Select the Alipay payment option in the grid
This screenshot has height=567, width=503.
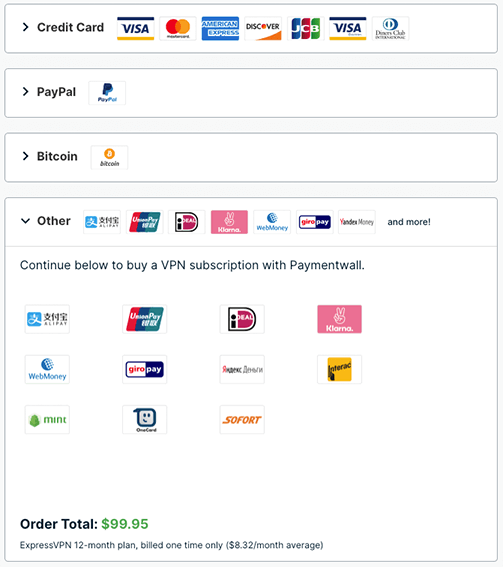(47, 319)
